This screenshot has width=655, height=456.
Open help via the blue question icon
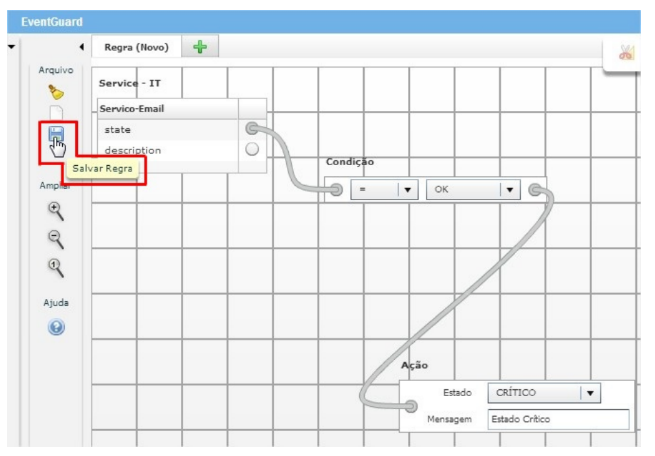(56, 327)
